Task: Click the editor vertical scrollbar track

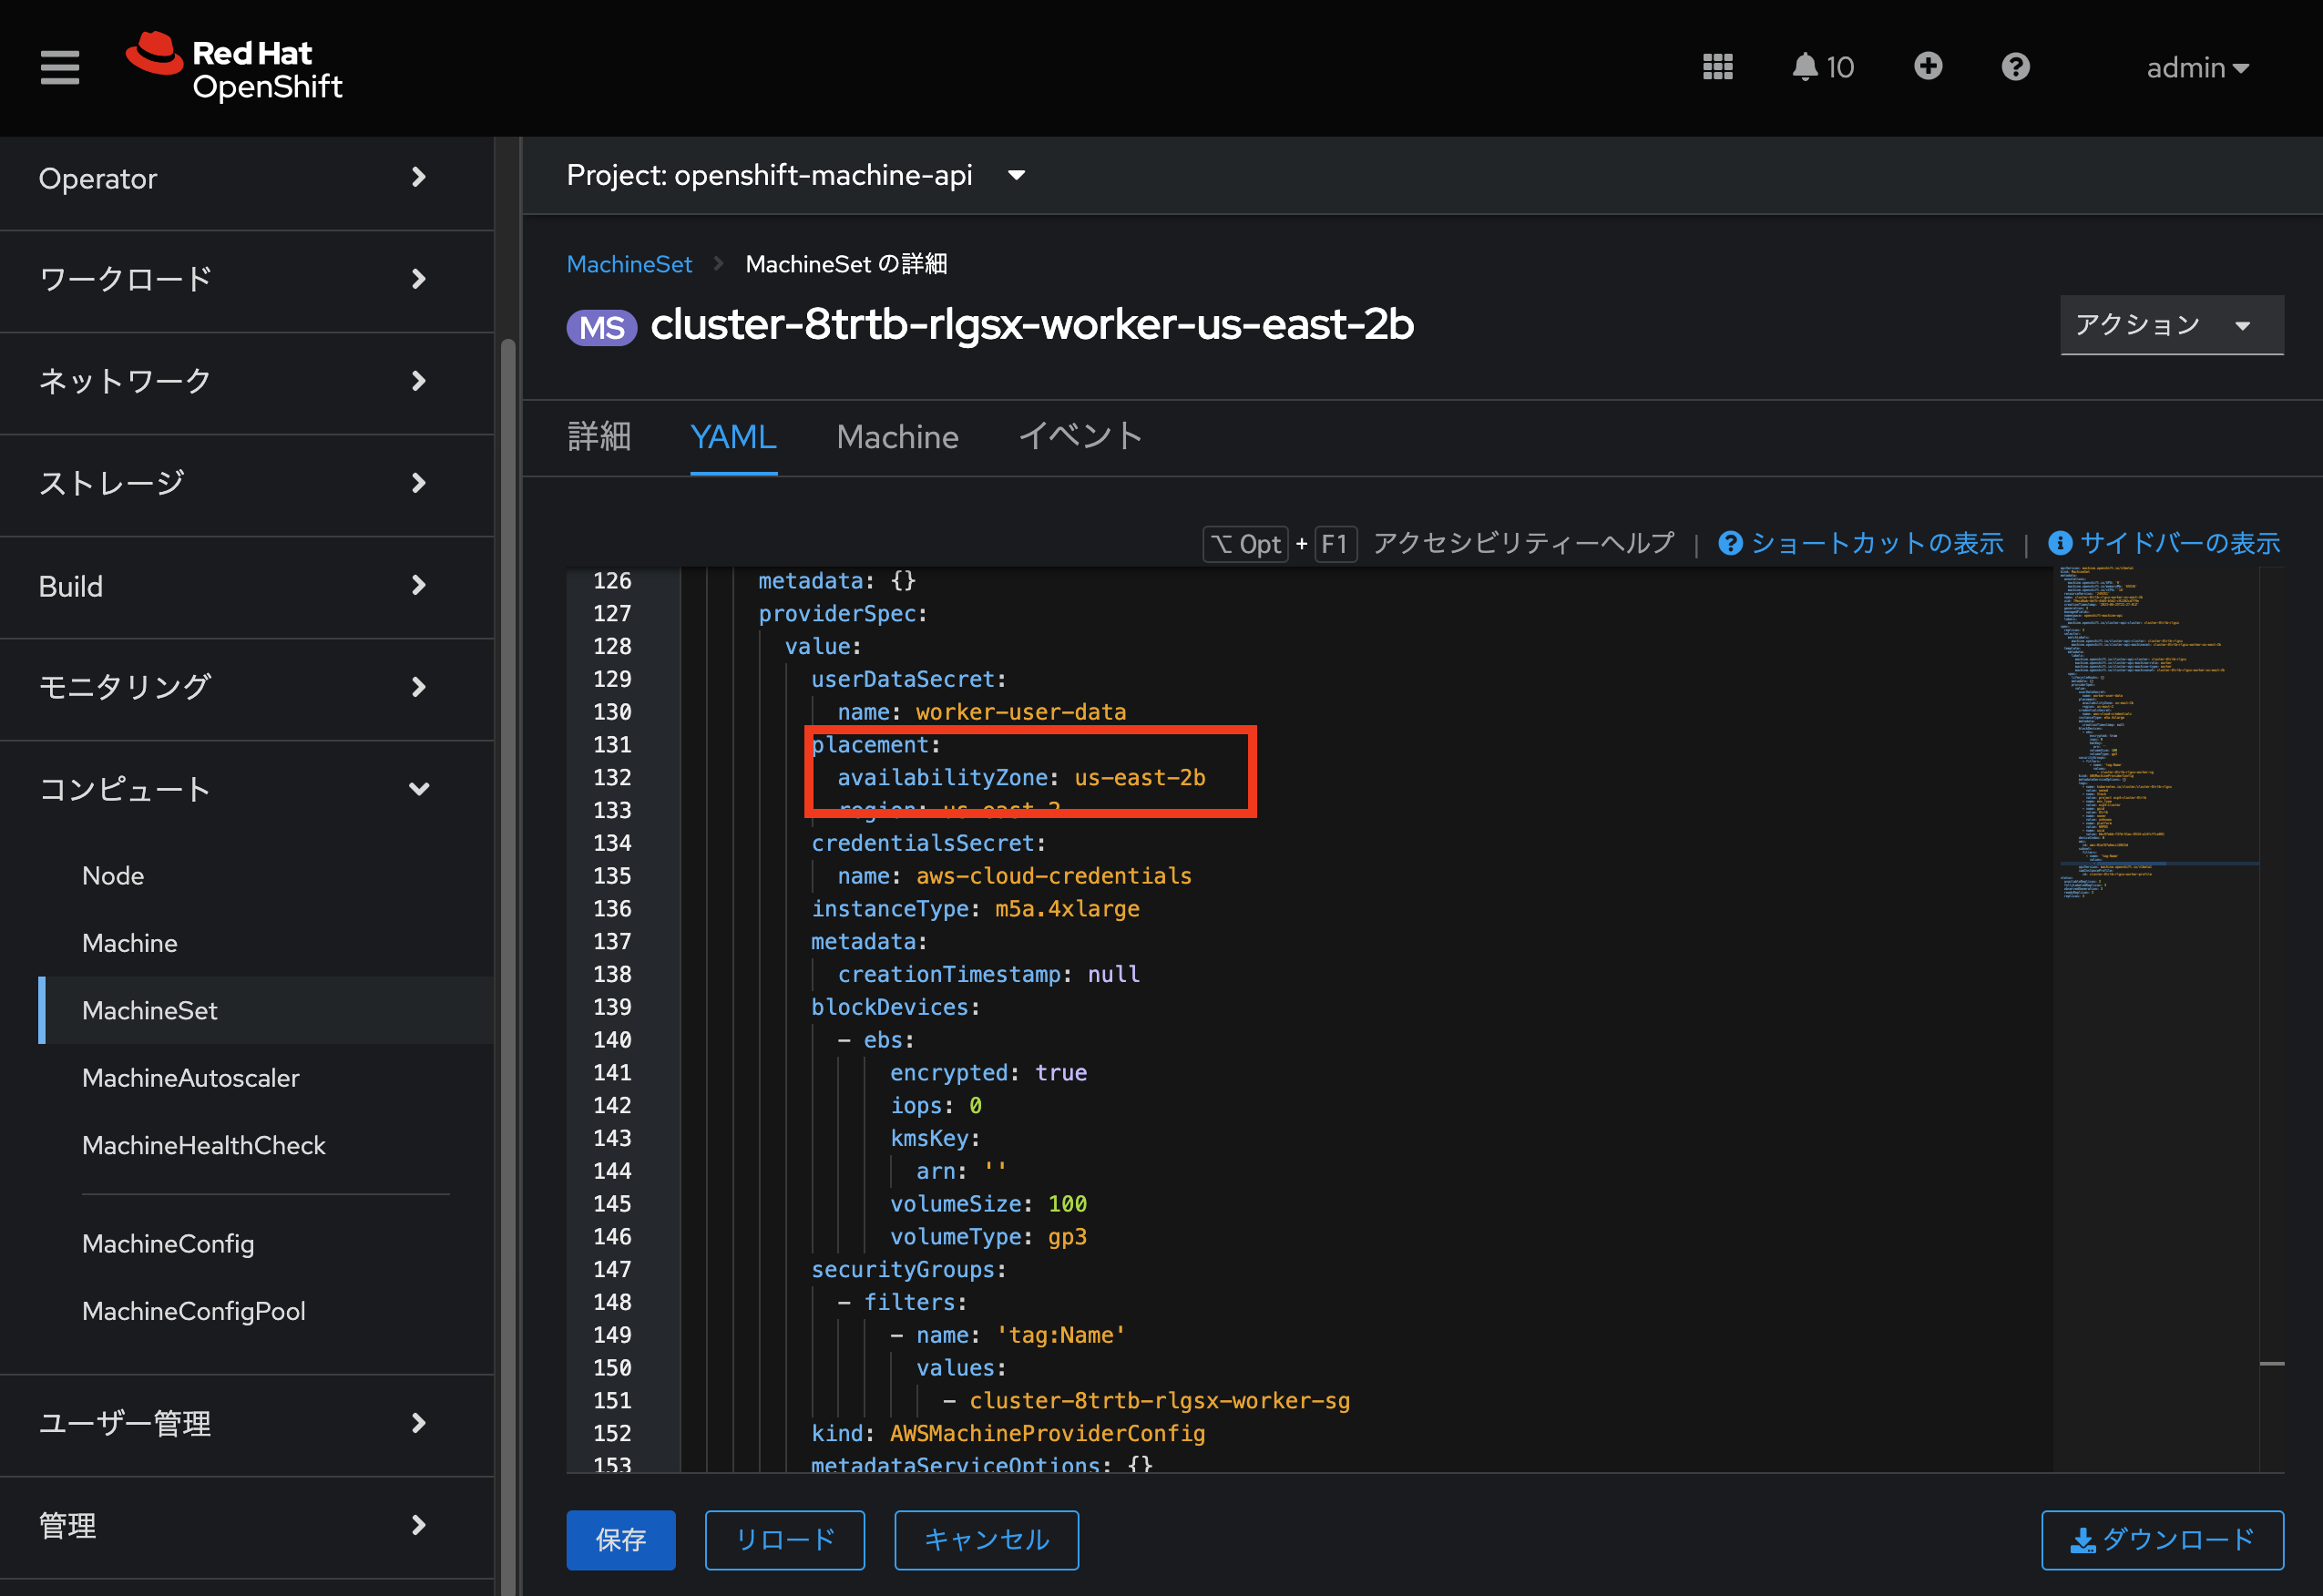Action: click(x=2271, y=1018)
